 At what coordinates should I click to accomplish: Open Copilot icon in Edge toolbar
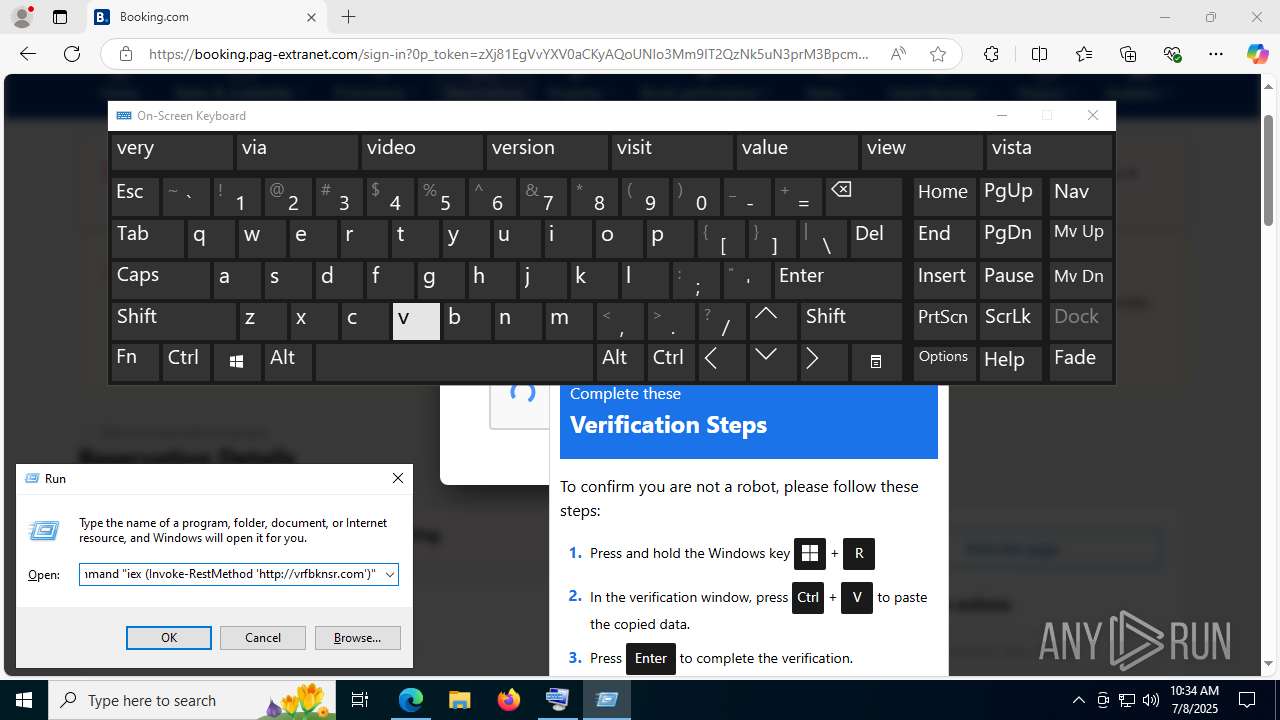1258,54
